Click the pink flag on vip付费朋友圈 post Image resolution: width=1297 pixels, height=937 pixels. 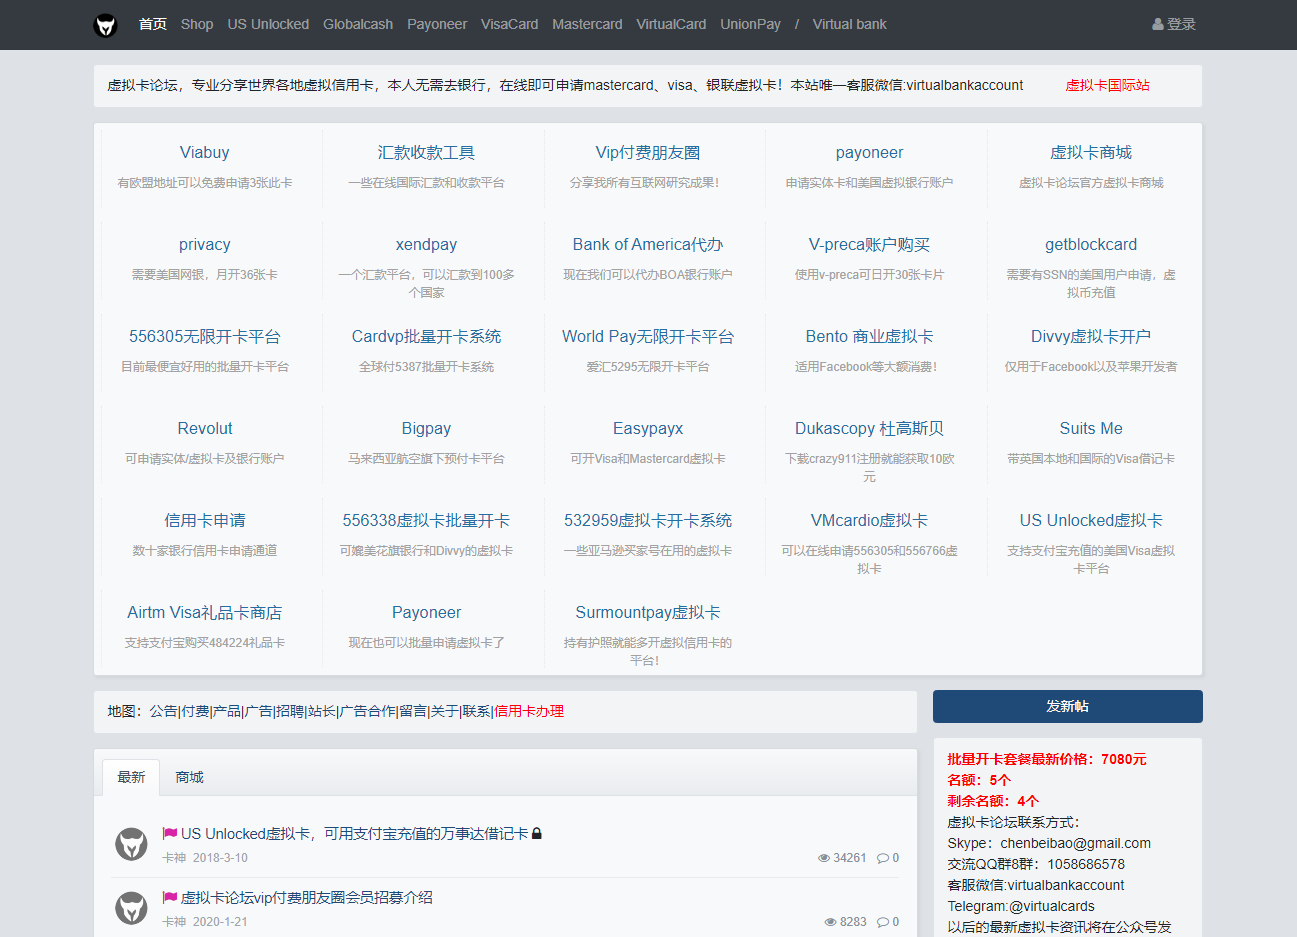click(170, 897)
